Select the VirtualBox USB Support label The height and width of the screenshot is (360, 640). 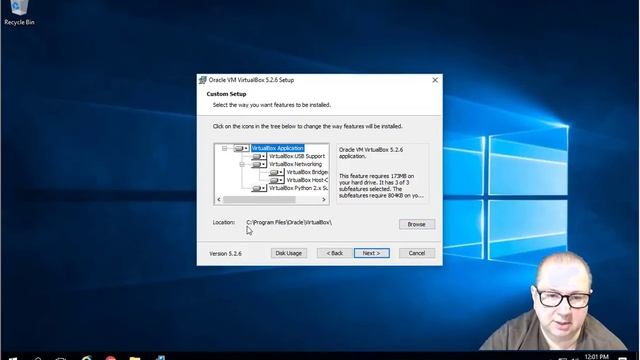point(297,156)
